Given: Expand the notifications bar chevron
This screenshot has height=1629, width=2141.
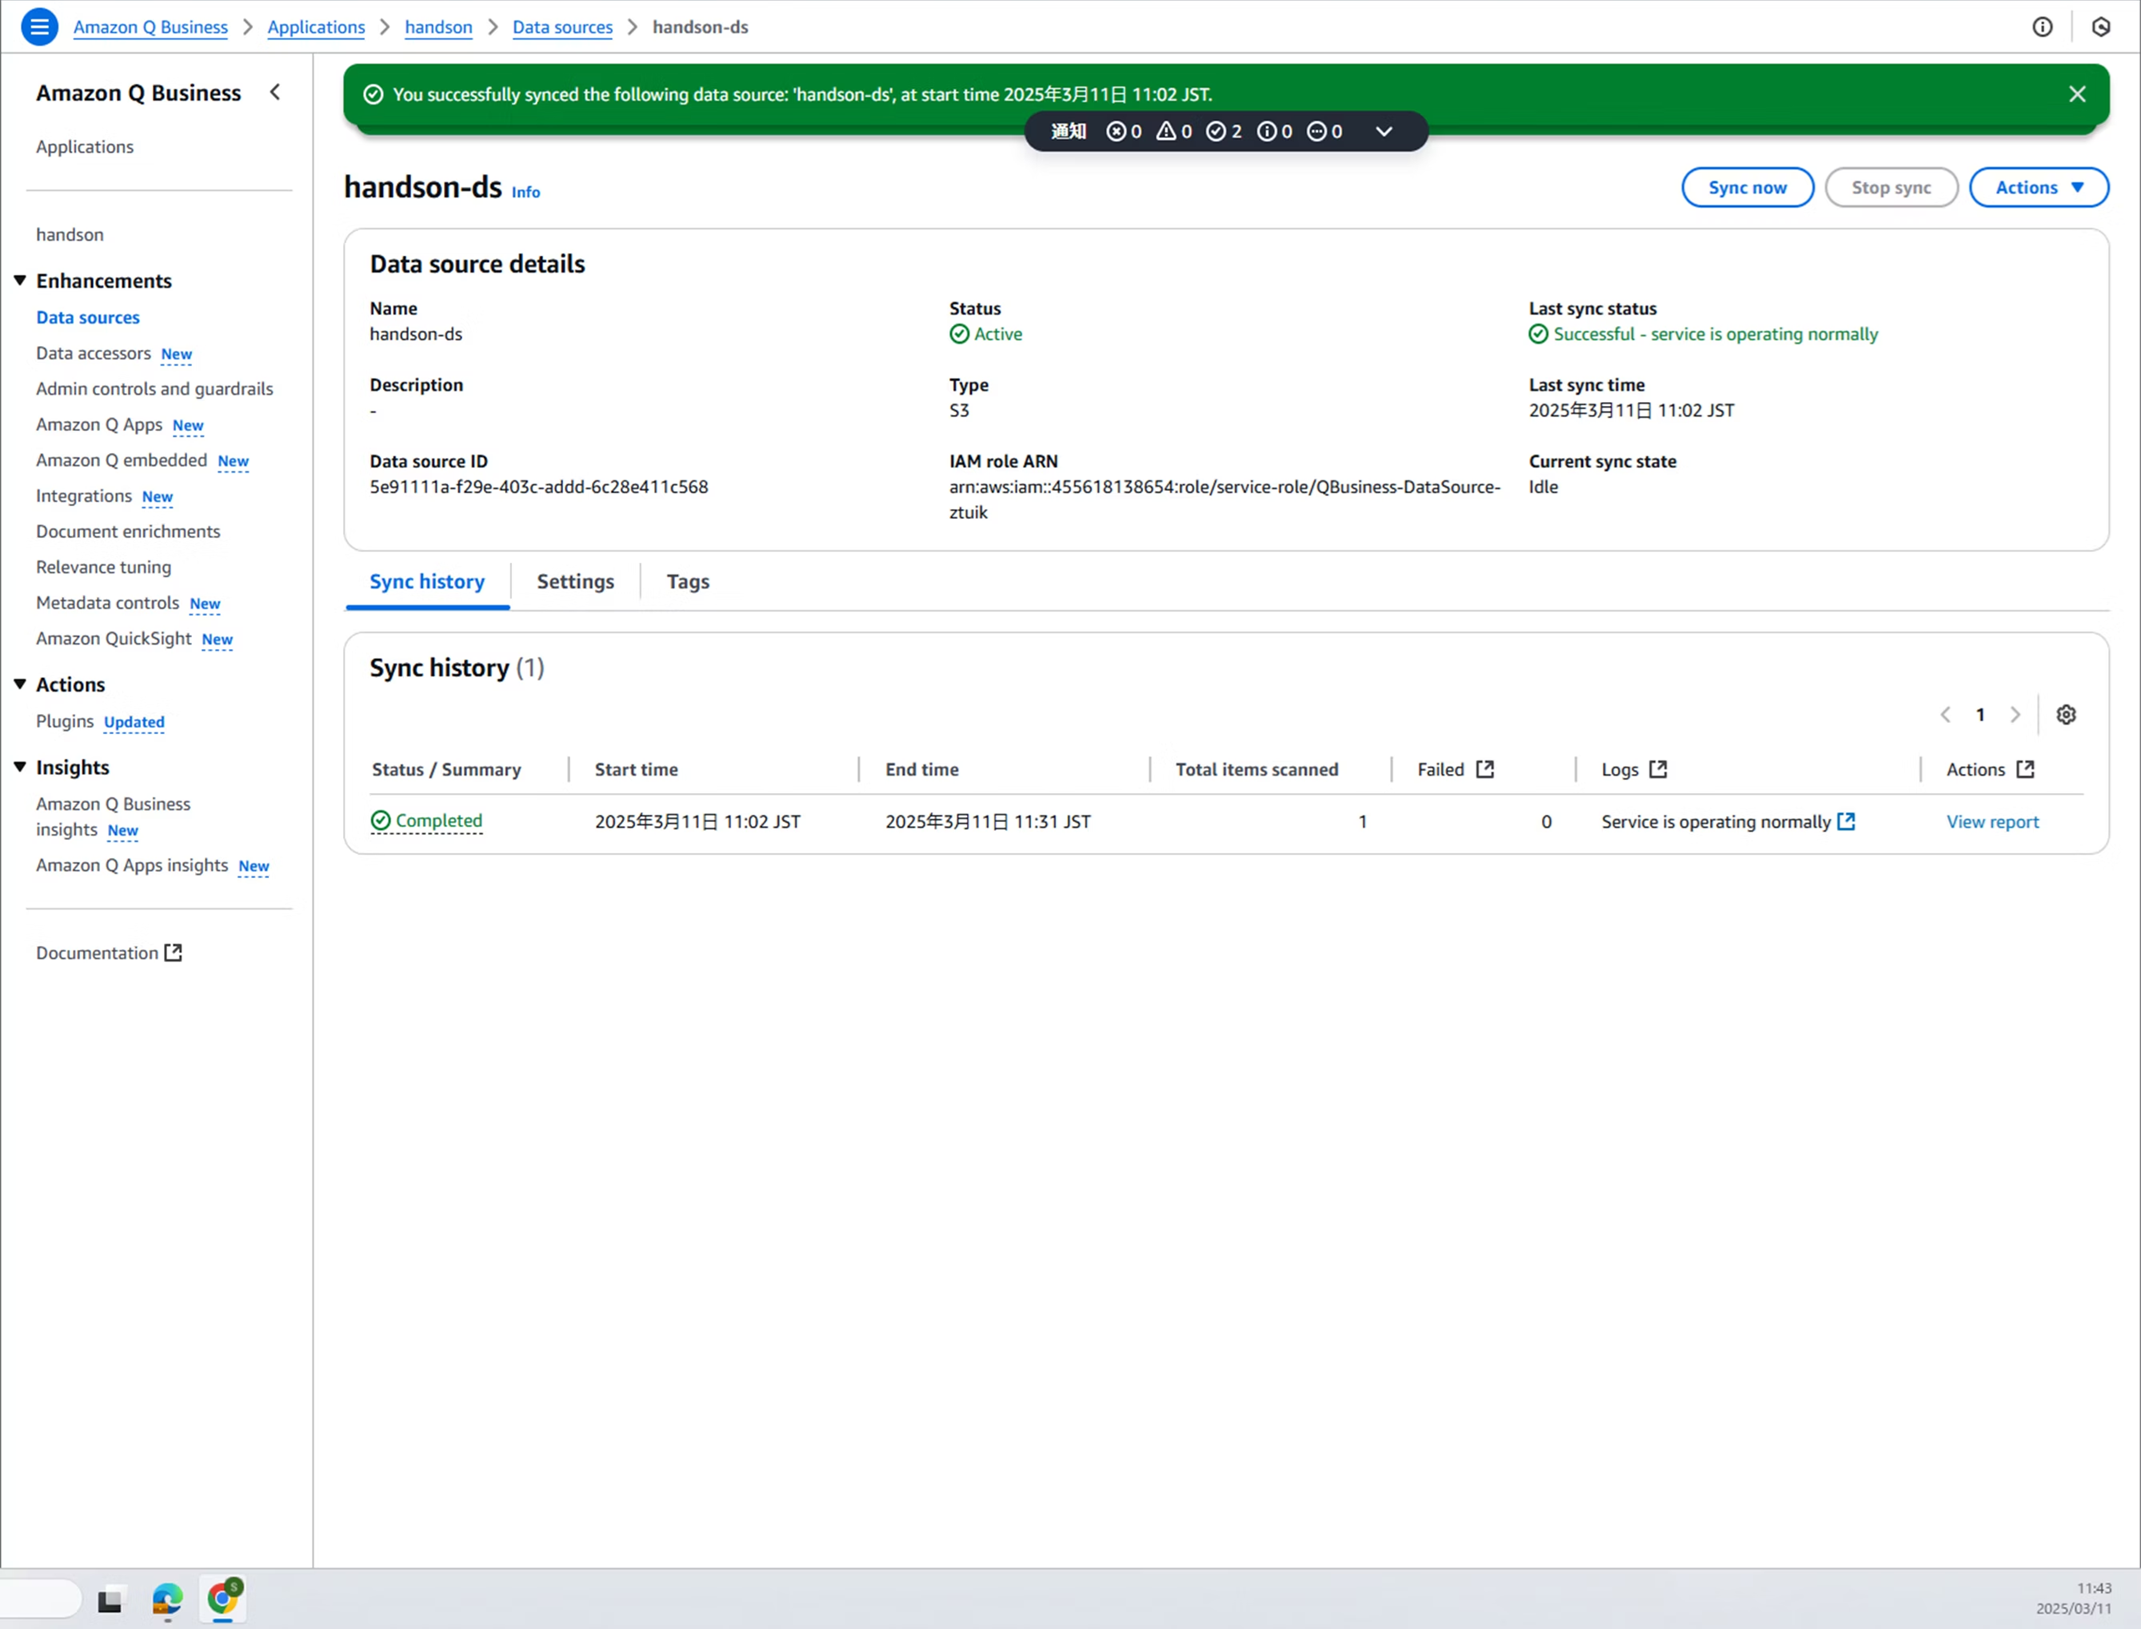Looking at the screenshot, I should click(x=1384, y=132).
